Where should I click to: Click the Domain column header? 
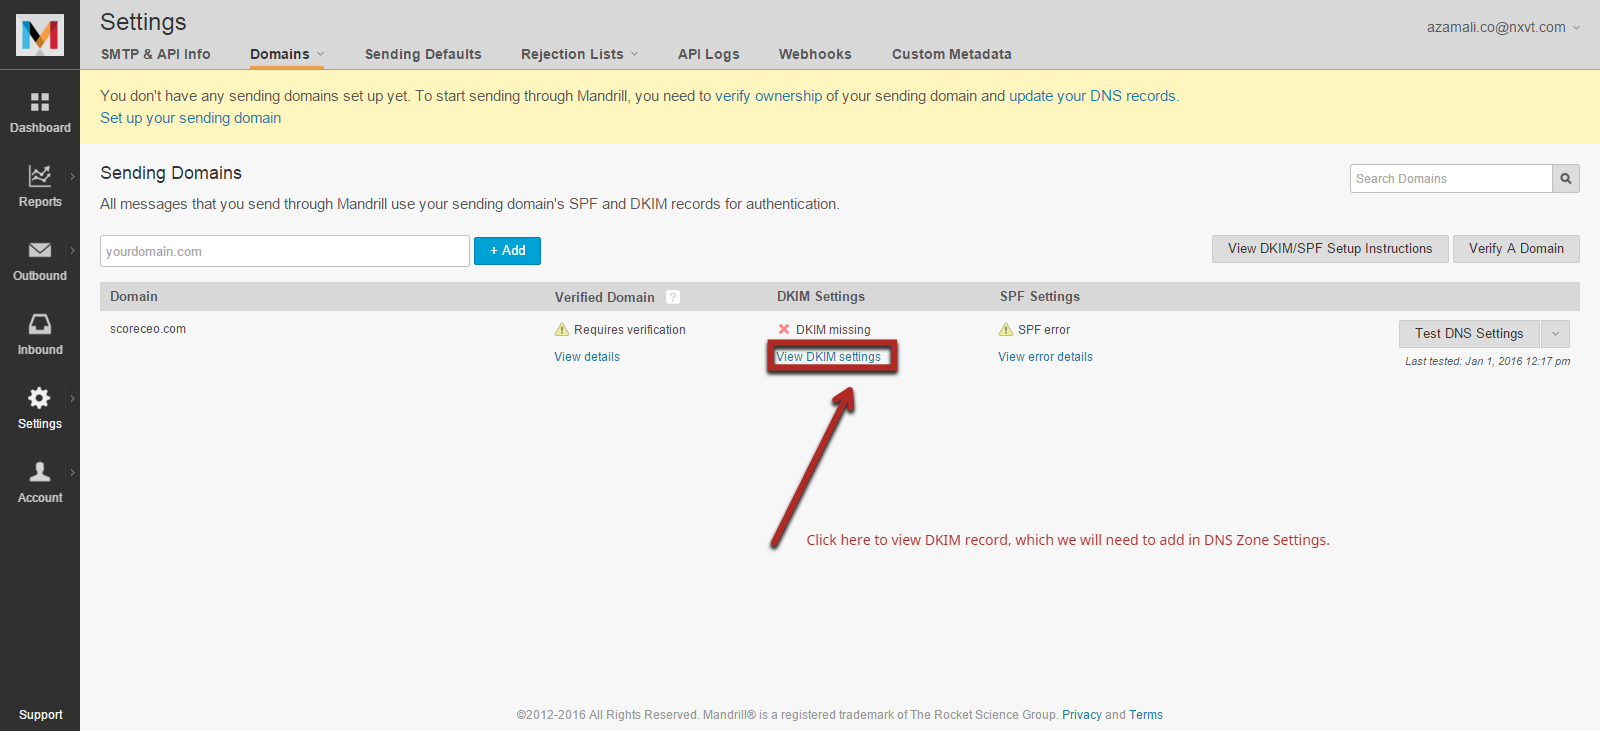134,297
